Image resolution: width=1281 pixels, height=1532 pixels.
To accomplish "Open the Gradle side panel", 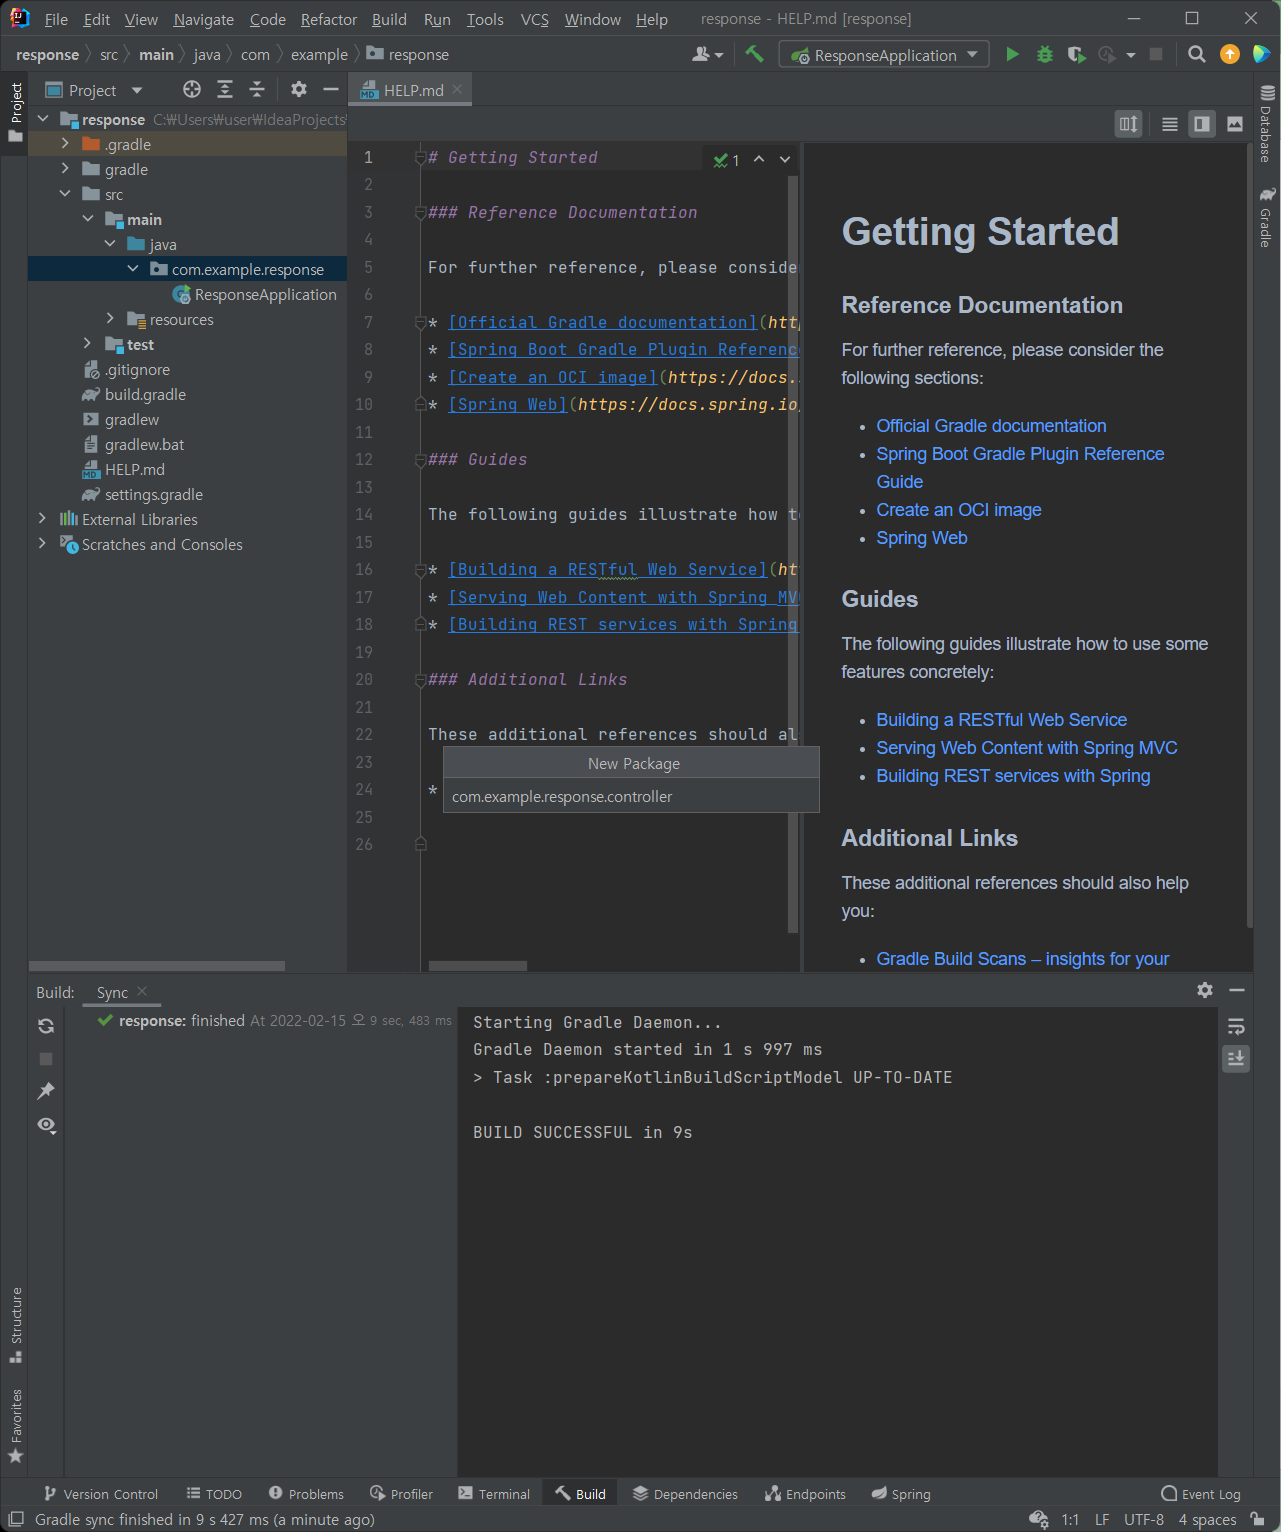I will (x=1266, y=217).
